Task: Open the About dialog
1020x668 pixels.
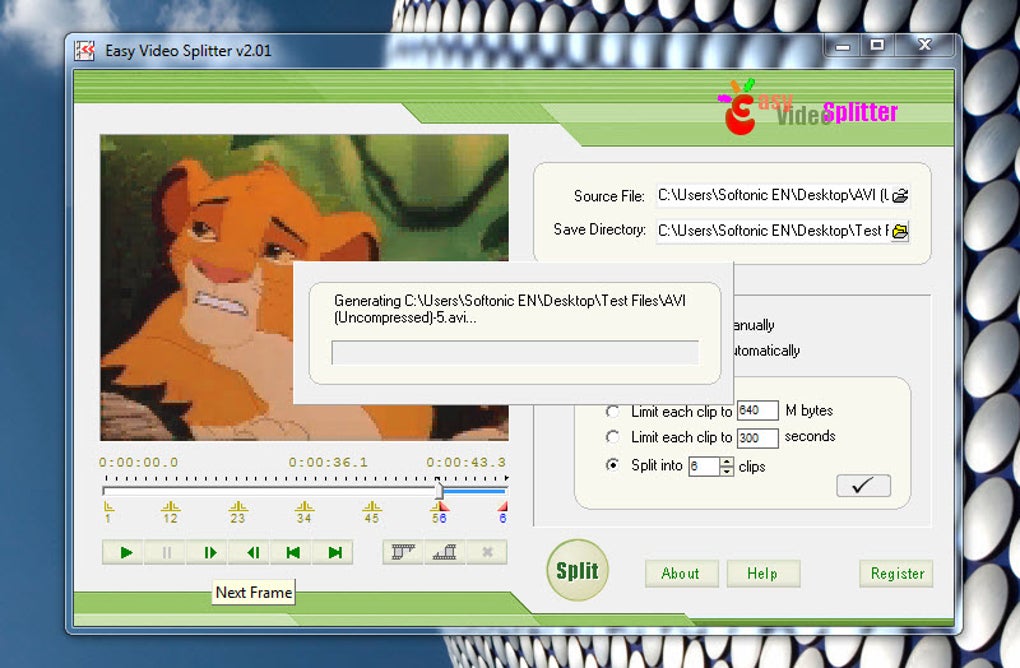Action: 681,573
